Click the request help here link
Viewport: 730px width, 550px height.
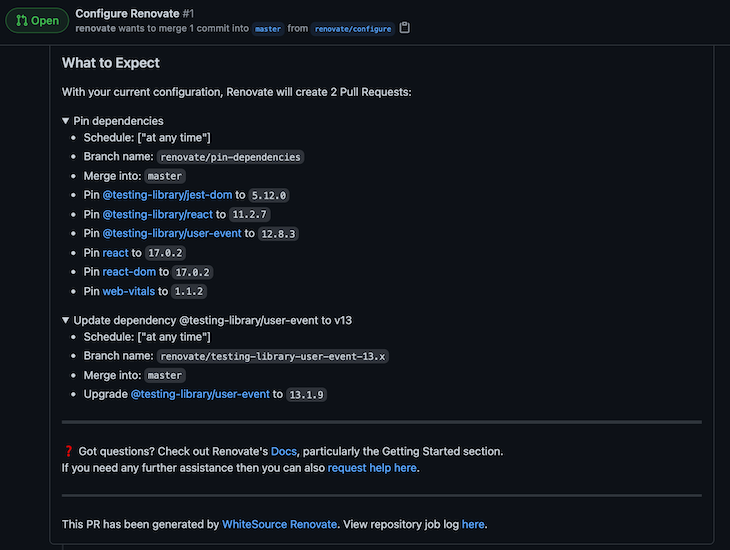tap(372, 468)
